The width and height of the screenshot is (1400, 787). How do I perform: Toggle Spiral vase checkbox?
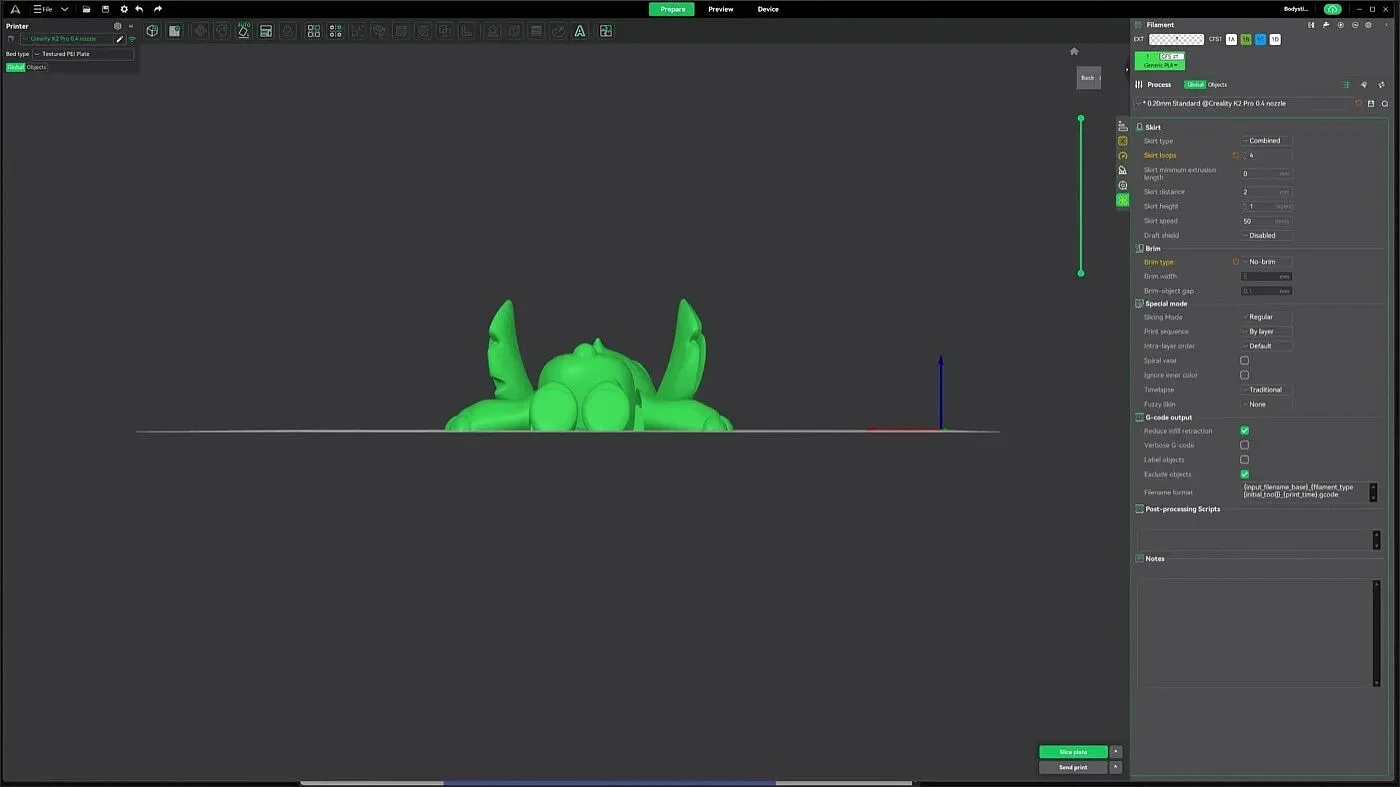1244,360
